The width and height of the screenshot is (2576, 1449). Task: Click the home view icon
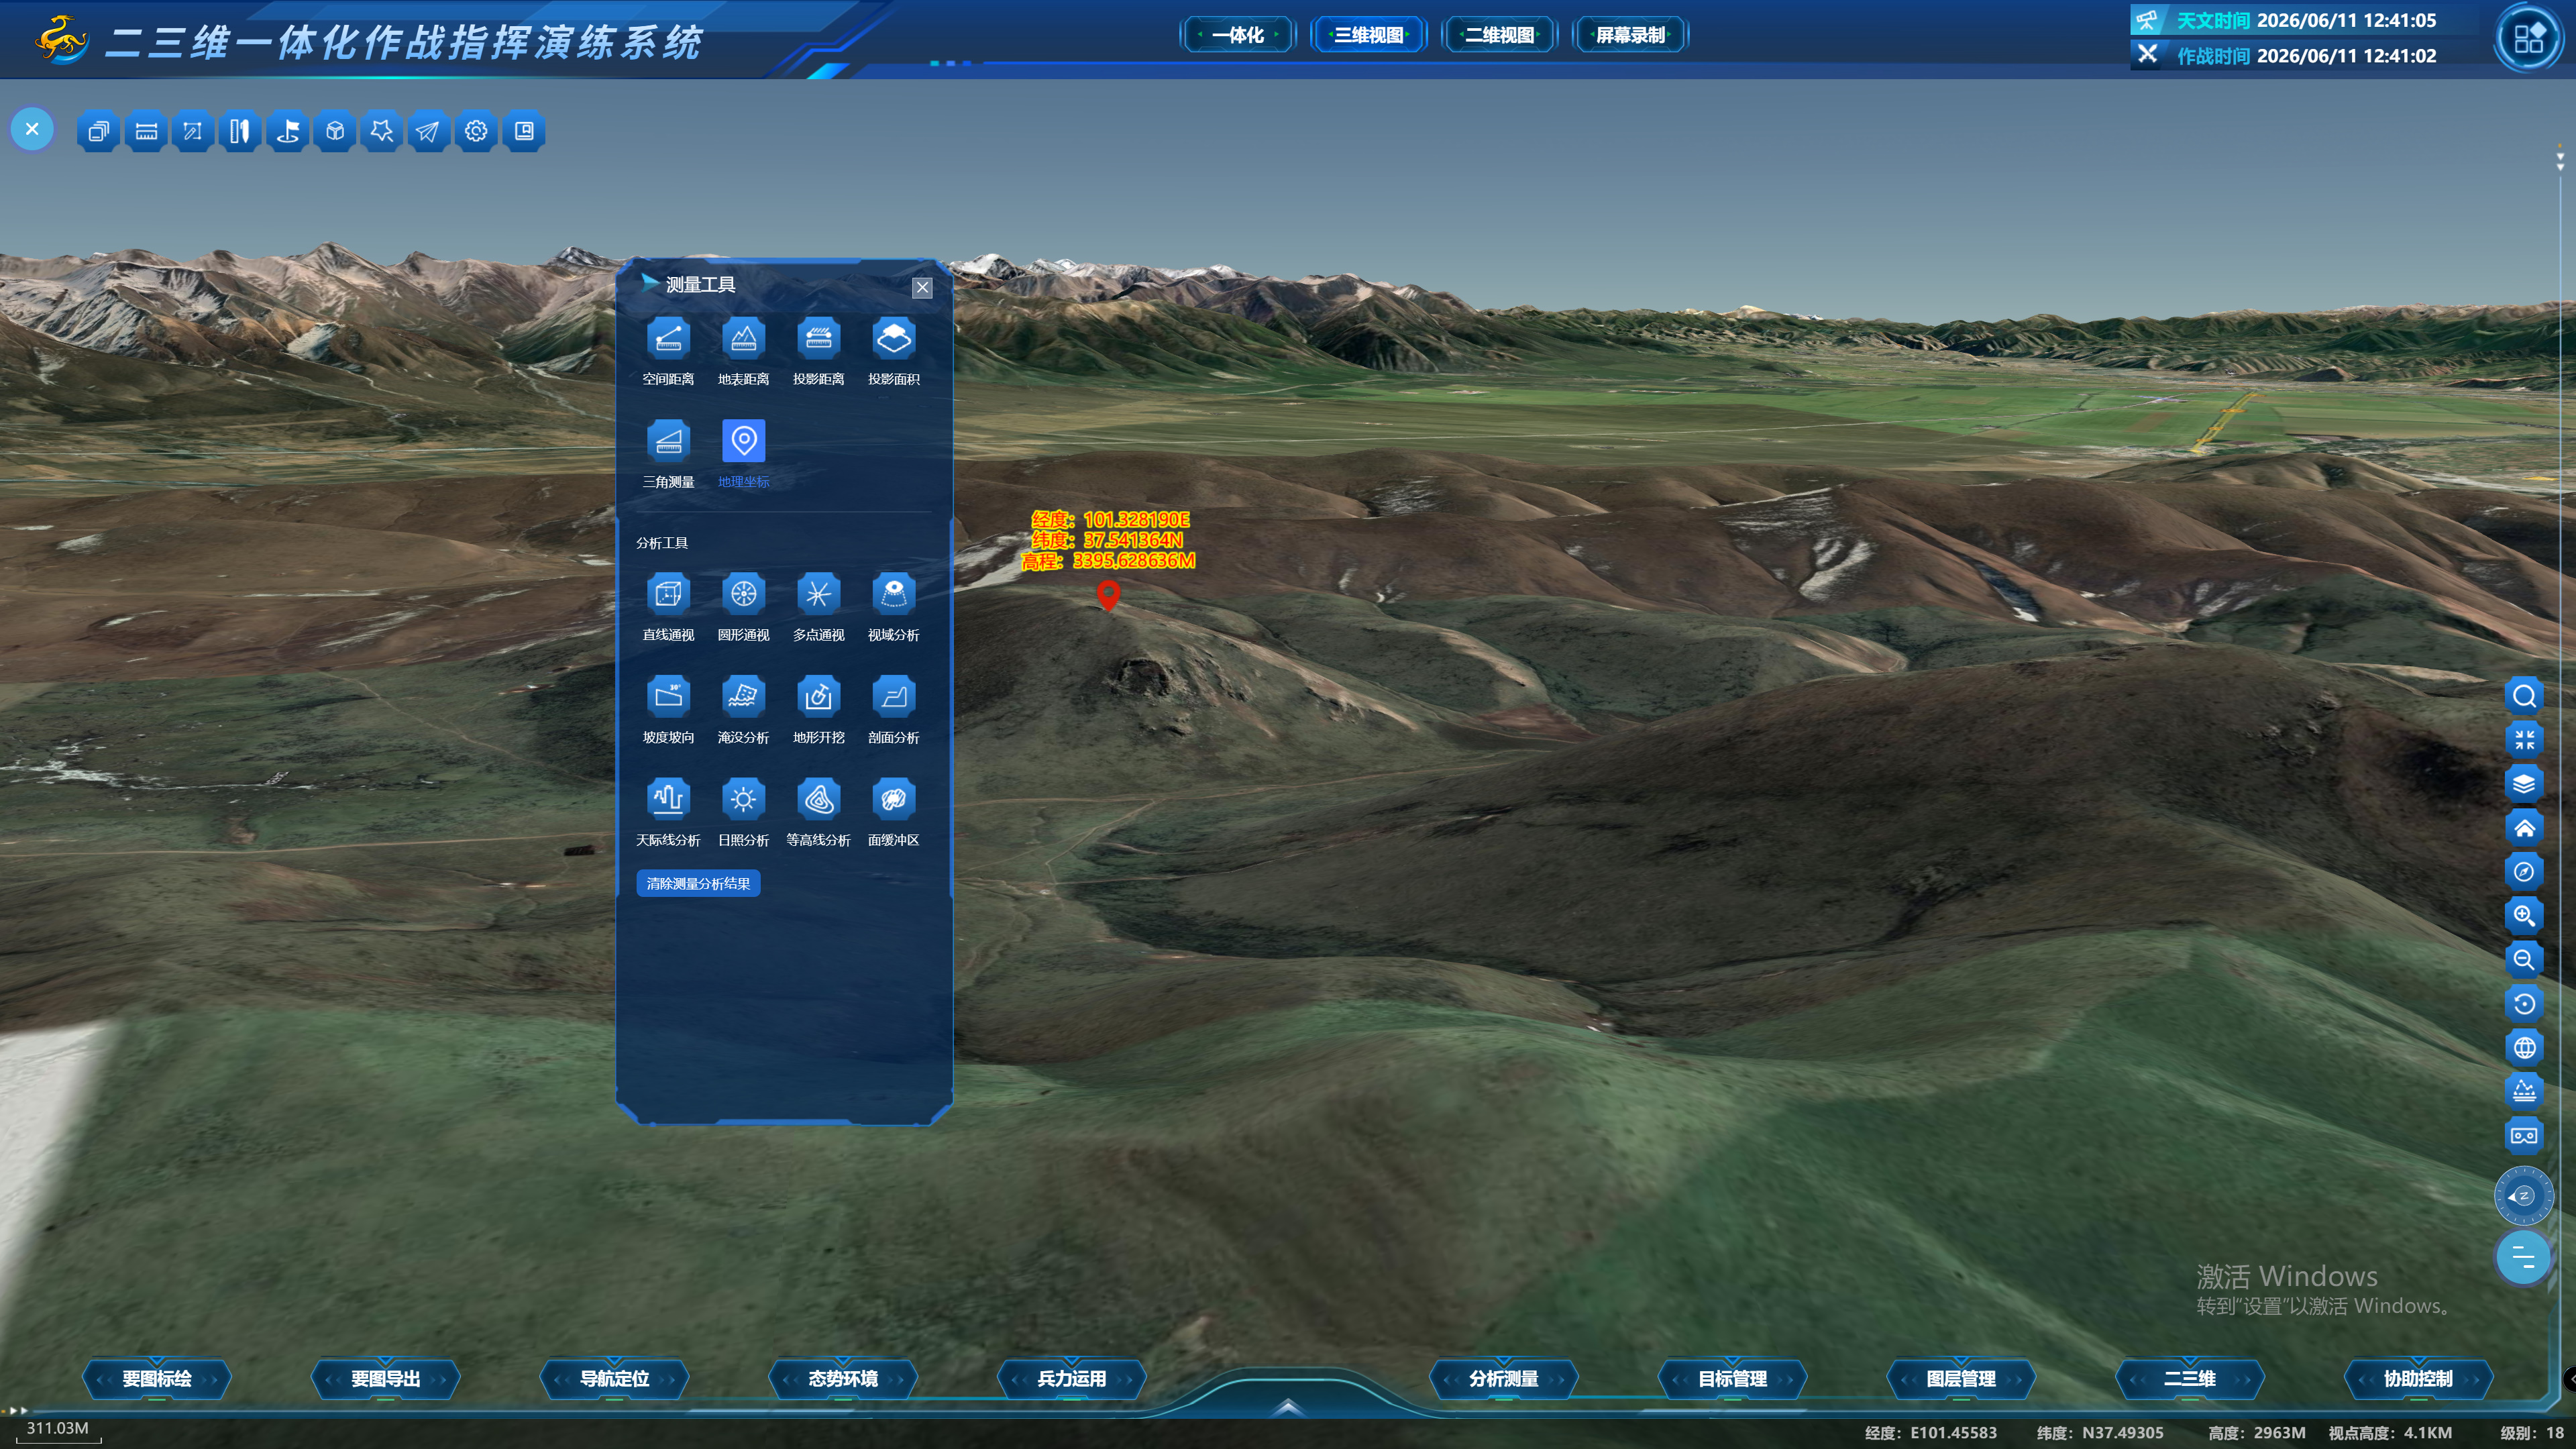pyautogui.click(x=2524, y=828)
